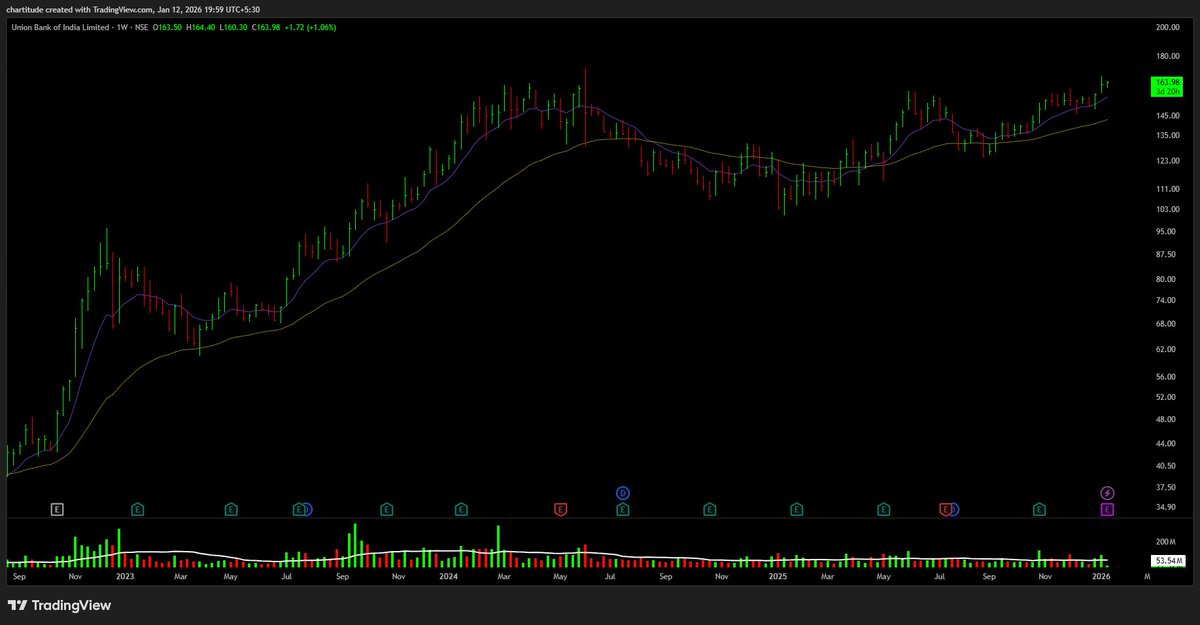Click the high value 'H164.40'
Viewport: 1200px width, 625px height.
coord(202,27)
